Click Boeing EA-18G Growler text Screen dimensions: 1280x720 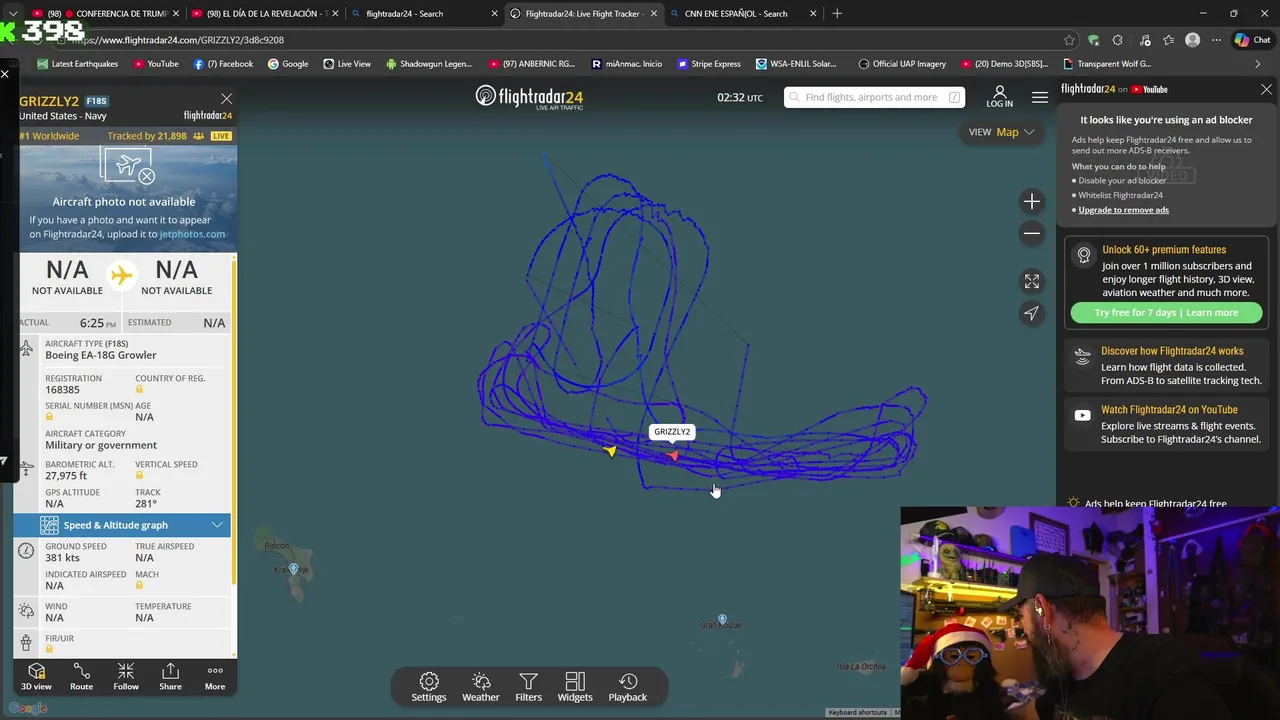pos(100,355)
